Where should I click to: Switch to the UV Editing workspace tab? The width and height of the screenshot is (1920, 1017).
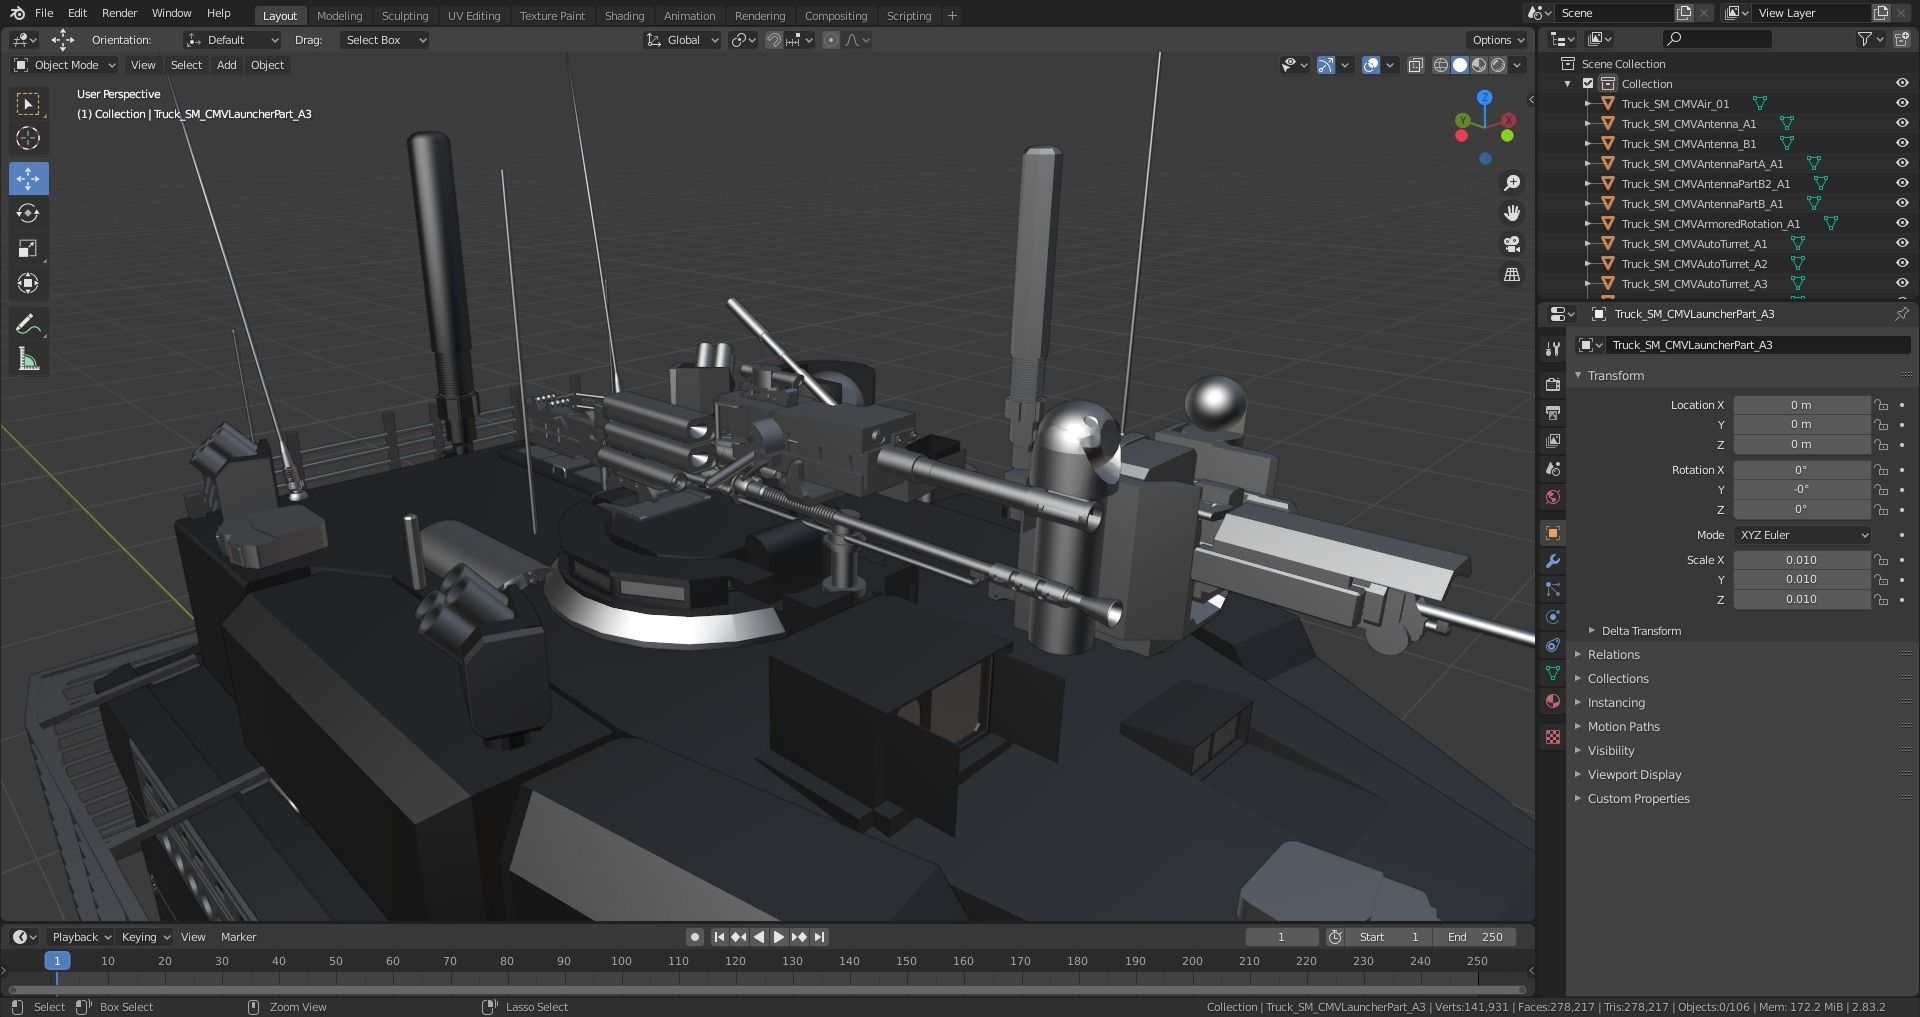tap(474, 16)
